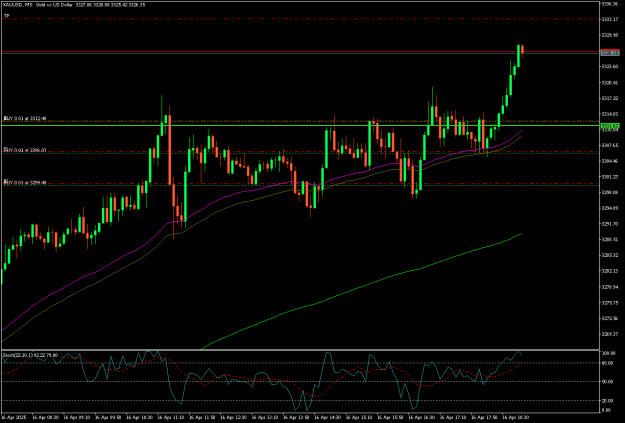Click the 16 Apr 08:30 time label
Image resolution: width=625 pixels, height=423 pixels.
point(45,417)
